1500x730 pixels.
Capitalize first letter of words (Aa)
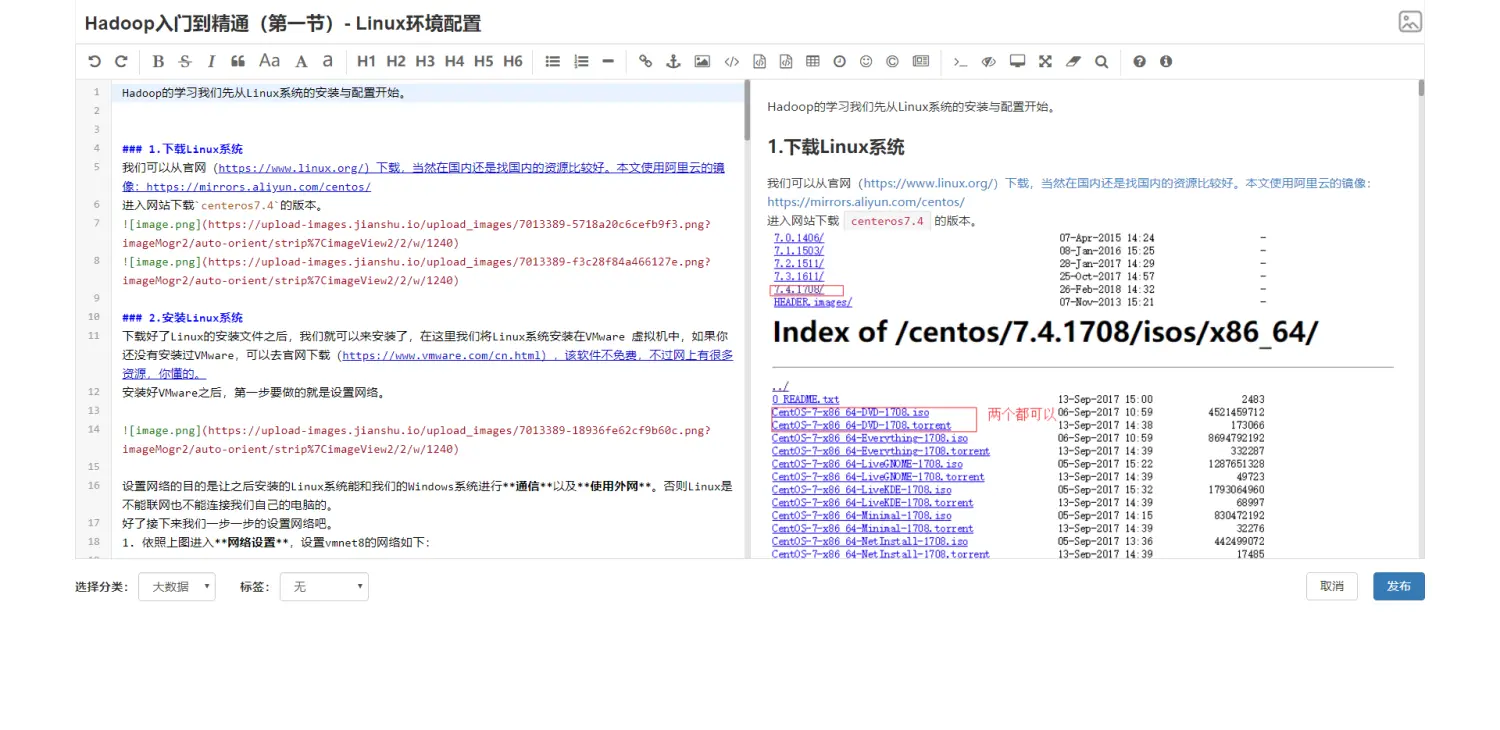pos(270,61)
